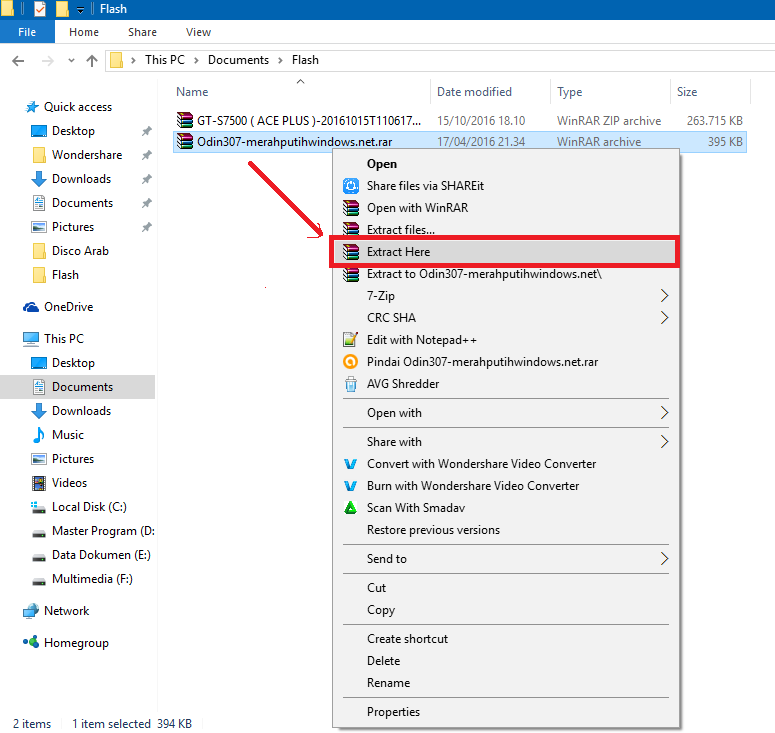This screenshot has width=775, height=733.
Task: Click the Homegroup icon in sidebar
Action: pos(31,642)
